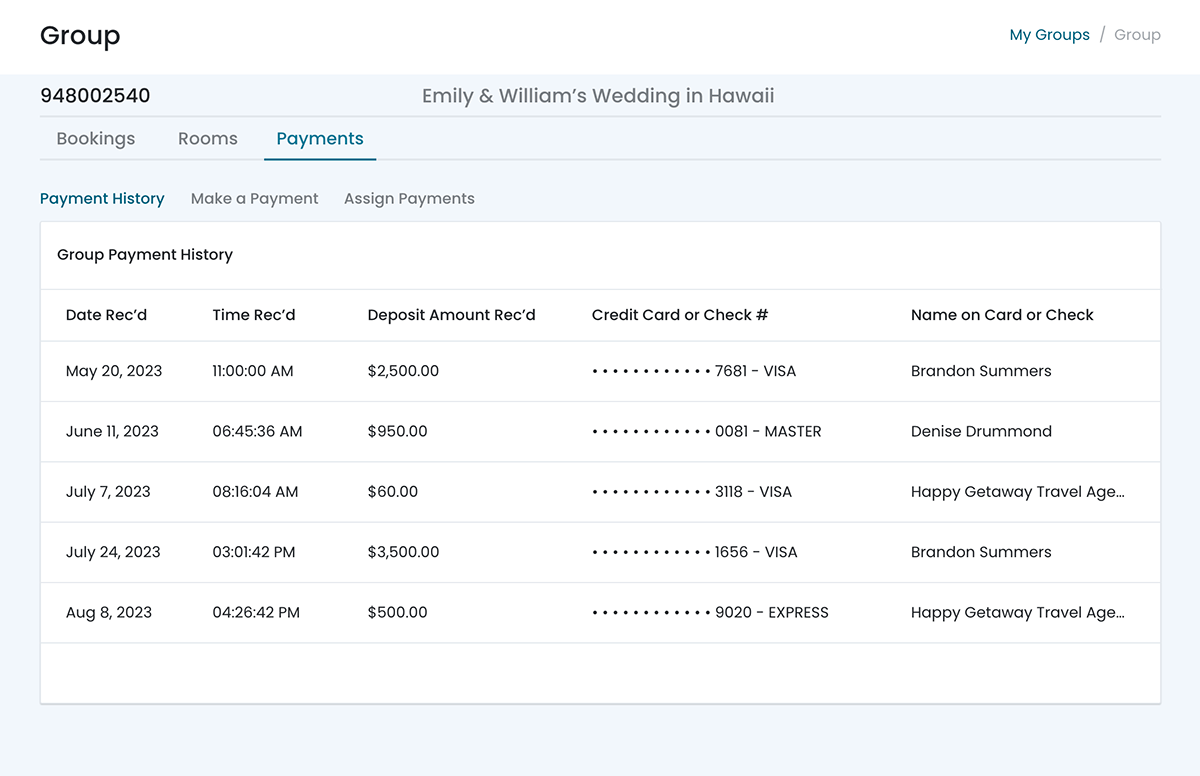Click Emily & William's Wedding in Hawaii title
The image size is (1200, 776).
(x=598, y=96)
